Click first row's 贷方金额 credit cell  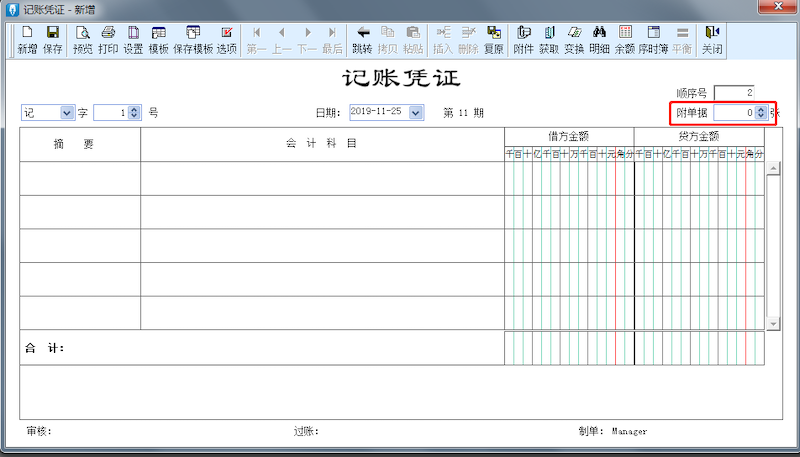pos(699,179)
